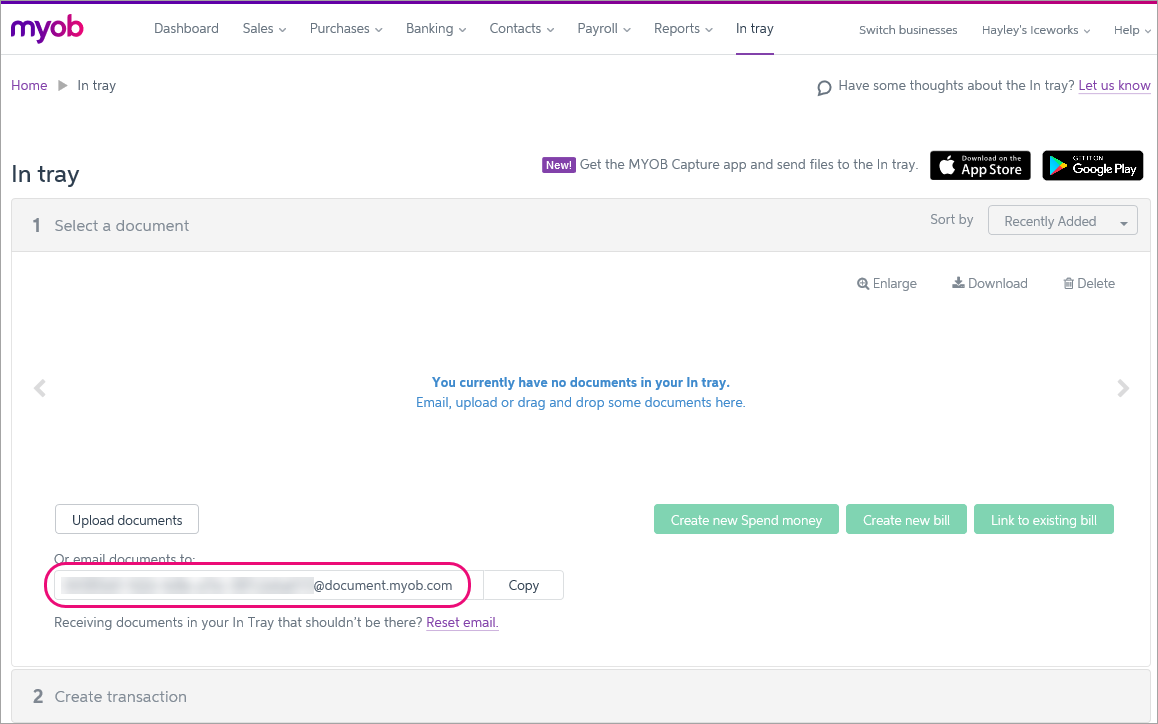1158x724 pixels.
Task: Click 'Email, upload or drag and drop' text
Action: click(580, 403)
